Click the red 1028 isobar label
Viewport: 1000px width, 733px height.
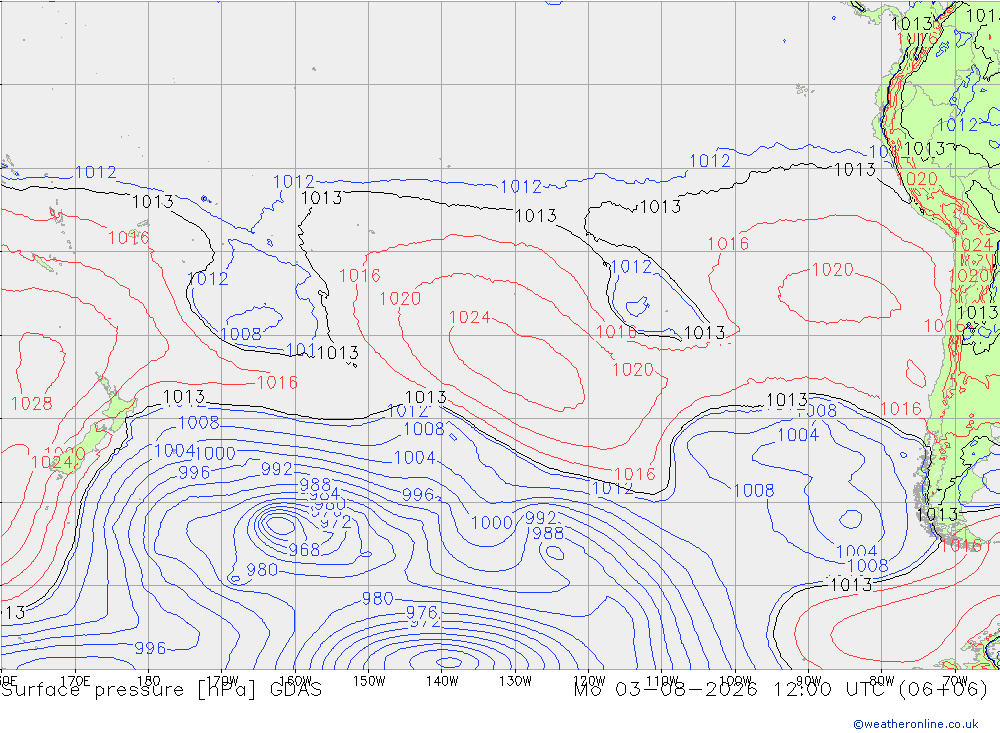tap(32, 403)
